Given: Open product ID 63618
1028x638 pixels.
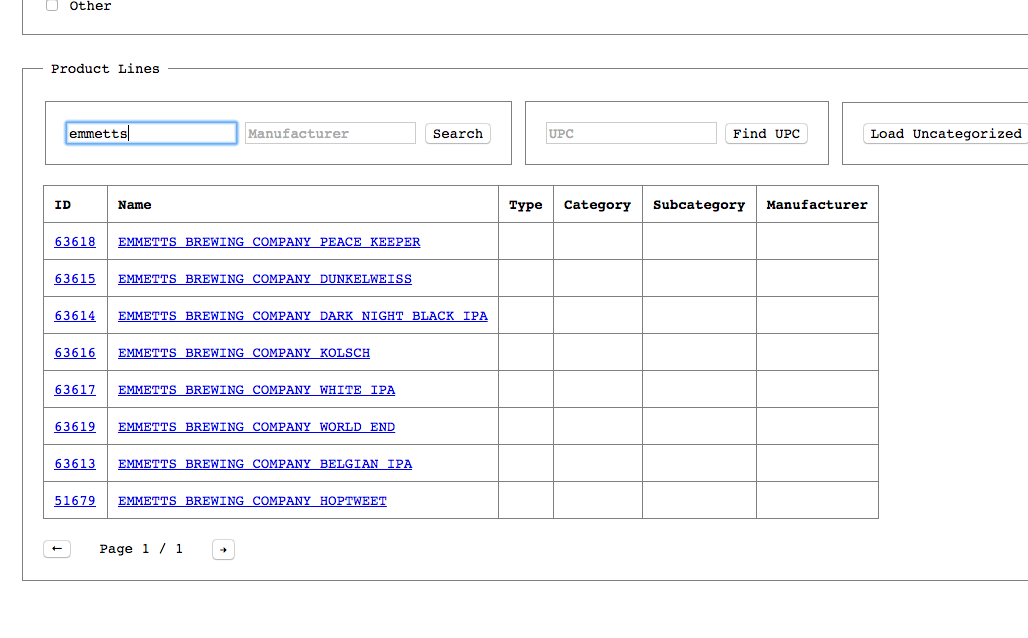Looking at the screenshot, I should tap(75, 242).
